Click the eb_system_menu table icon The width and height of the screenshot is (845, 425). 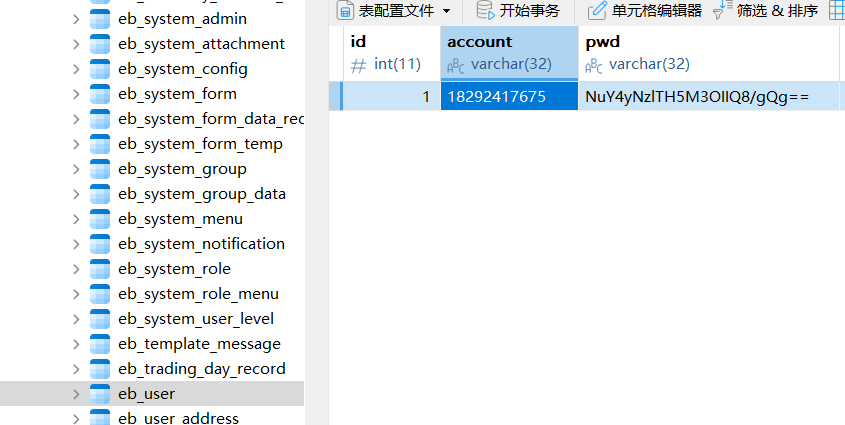click(x=100, y=219)
